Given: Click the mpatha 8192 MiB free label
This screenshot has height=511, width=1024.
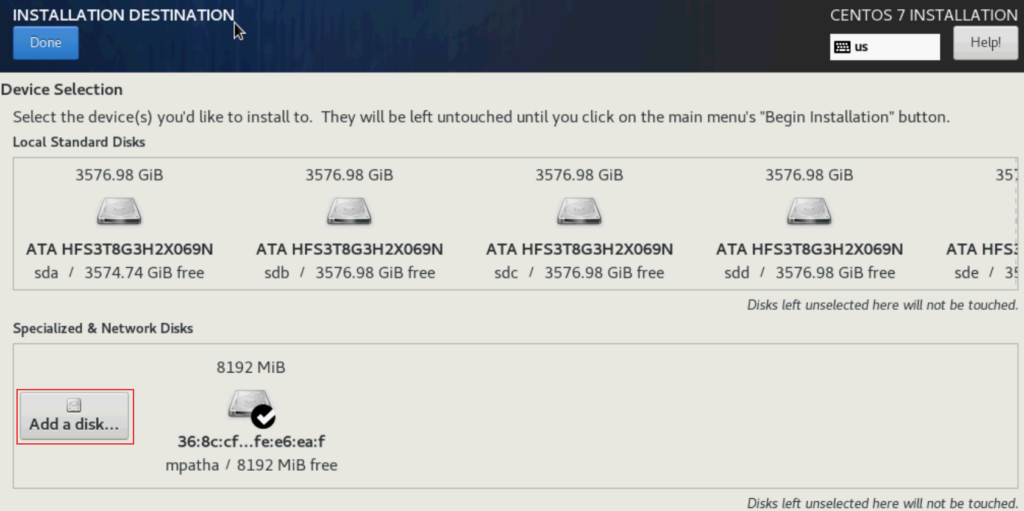Looking at the screenshot, I should [251, 465].
